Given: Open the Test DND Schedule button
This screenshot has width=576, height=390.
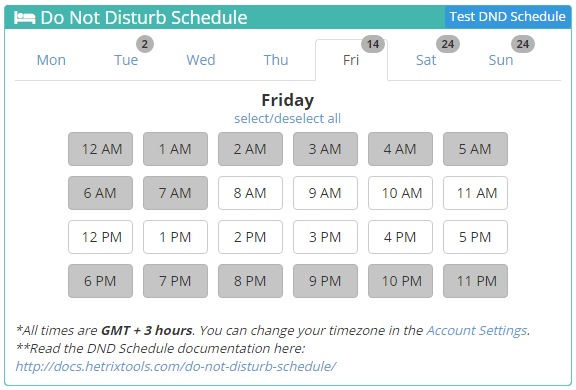Looking at the screenshot, I should pyautogui.click(x=508, y=17).
